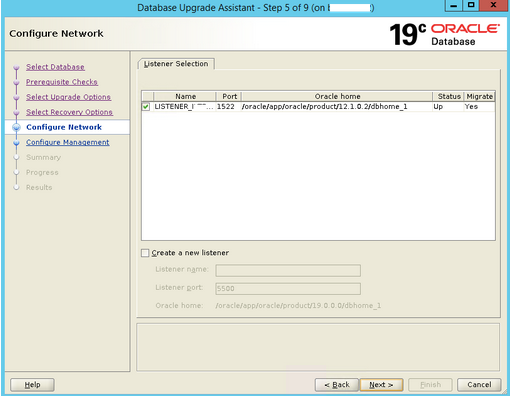This screenshot has height=396, width=510.
Task: Click the 19.0.0.0 dbhome_1 Oracle home path
Action: pyautogui.click(x=298, y=306)
